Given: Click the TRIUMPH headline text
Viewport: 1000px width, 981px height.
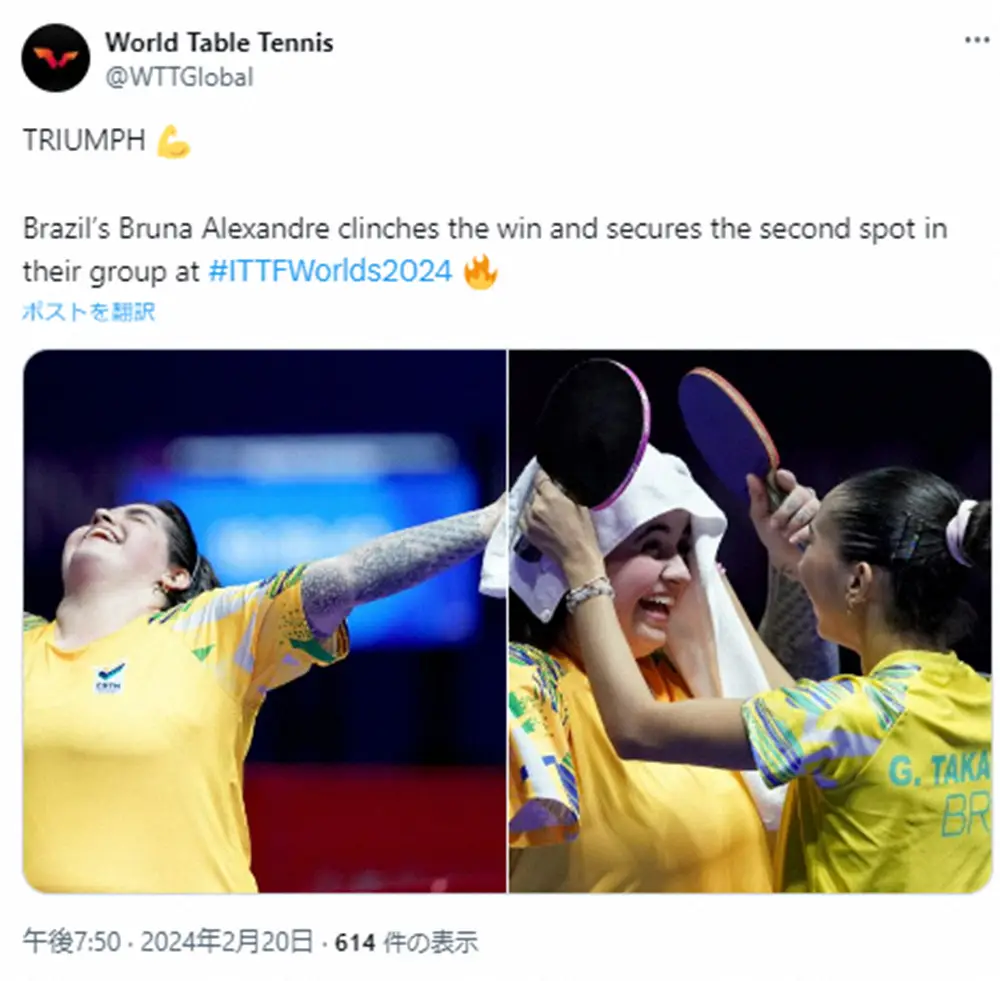Looking at the screenshot, I should click(x=84, y=140).
